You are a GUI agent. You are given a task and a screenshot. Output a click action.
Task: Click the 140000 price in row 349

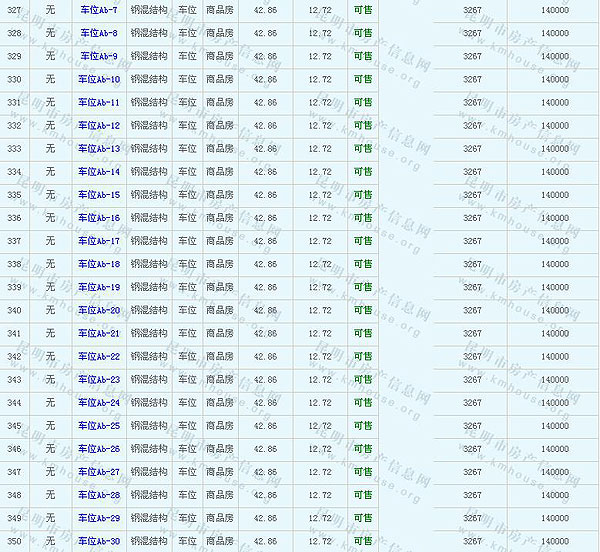[x=554, y=518]
